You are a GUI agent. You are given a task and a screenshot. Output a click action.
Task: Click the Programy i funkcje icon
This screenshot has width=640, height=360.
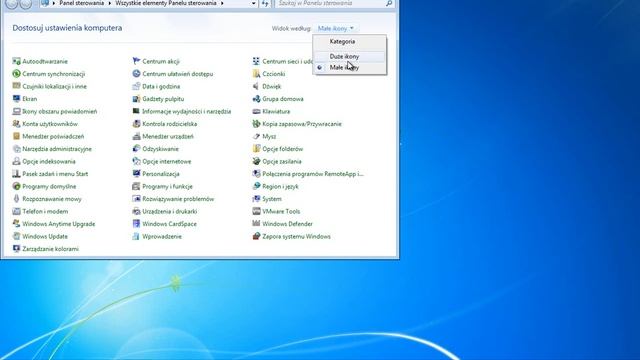[136, 187]
